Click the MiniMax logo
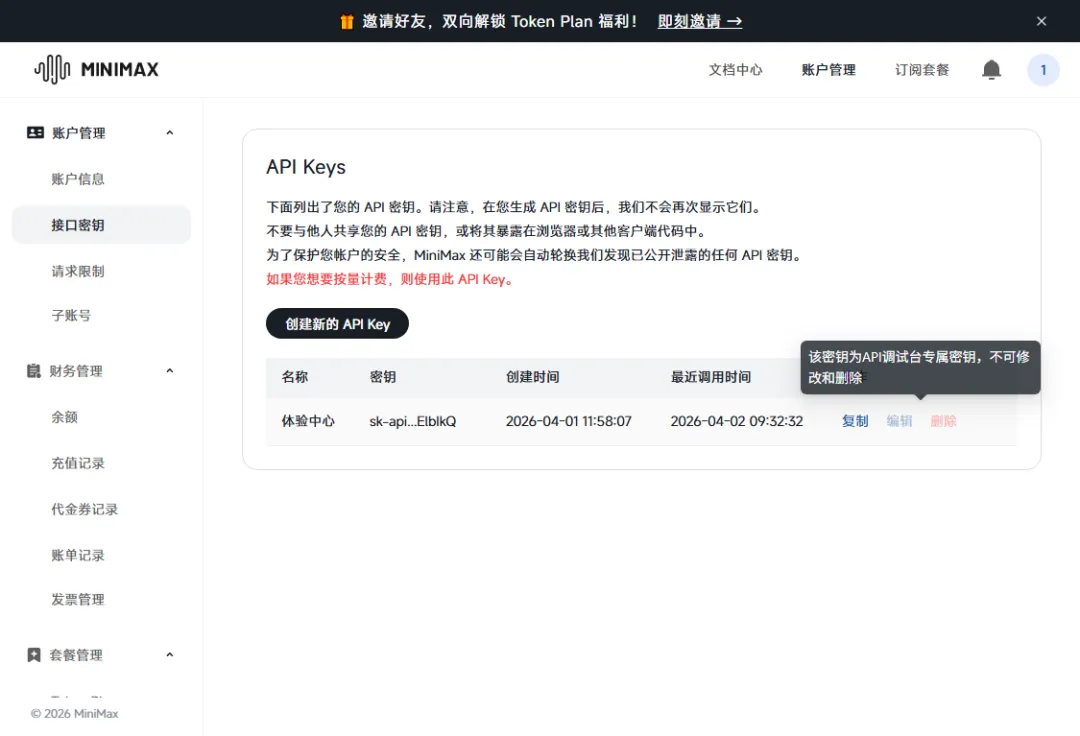Image resolution: width=1080 pixels, height=736 pixels. pos(96,70)
